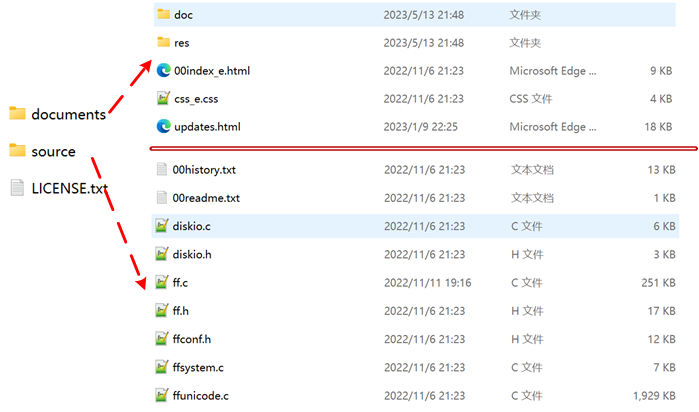Select the 00readme.txt file name
Image resolution: width=699 pixels, height=412 pixels.
[206, 198]
